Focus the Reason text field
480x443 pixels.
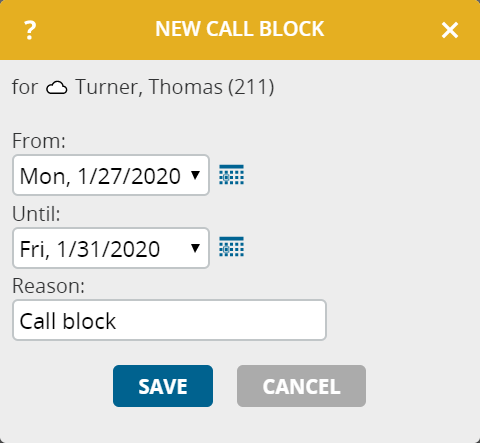pyautogui.click(x=169, y=320)
